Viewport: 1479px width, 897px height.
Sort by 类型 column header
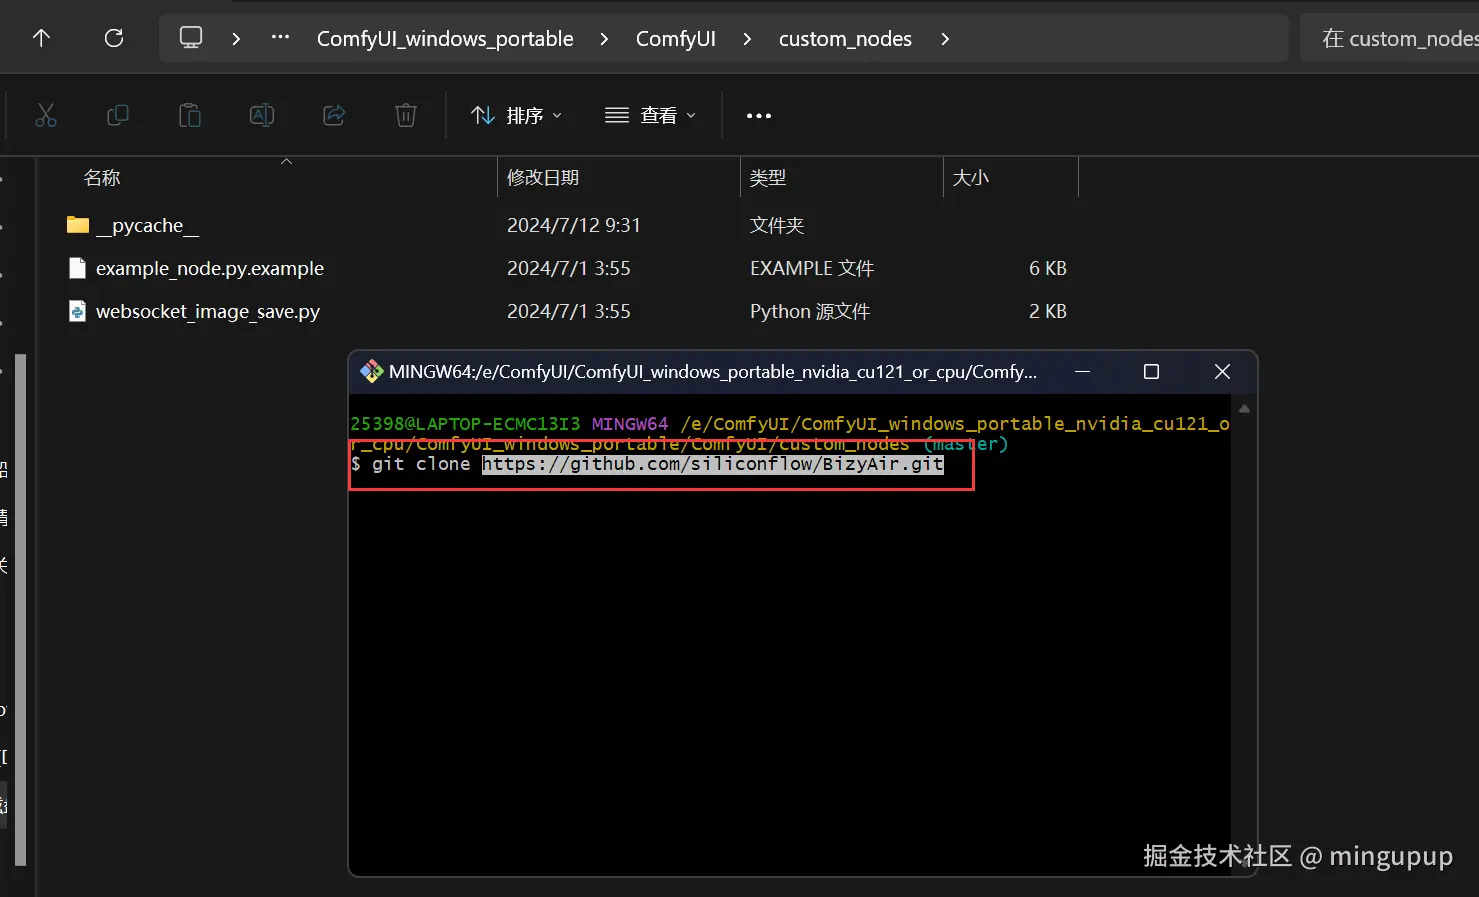click(x=768, y=177)
